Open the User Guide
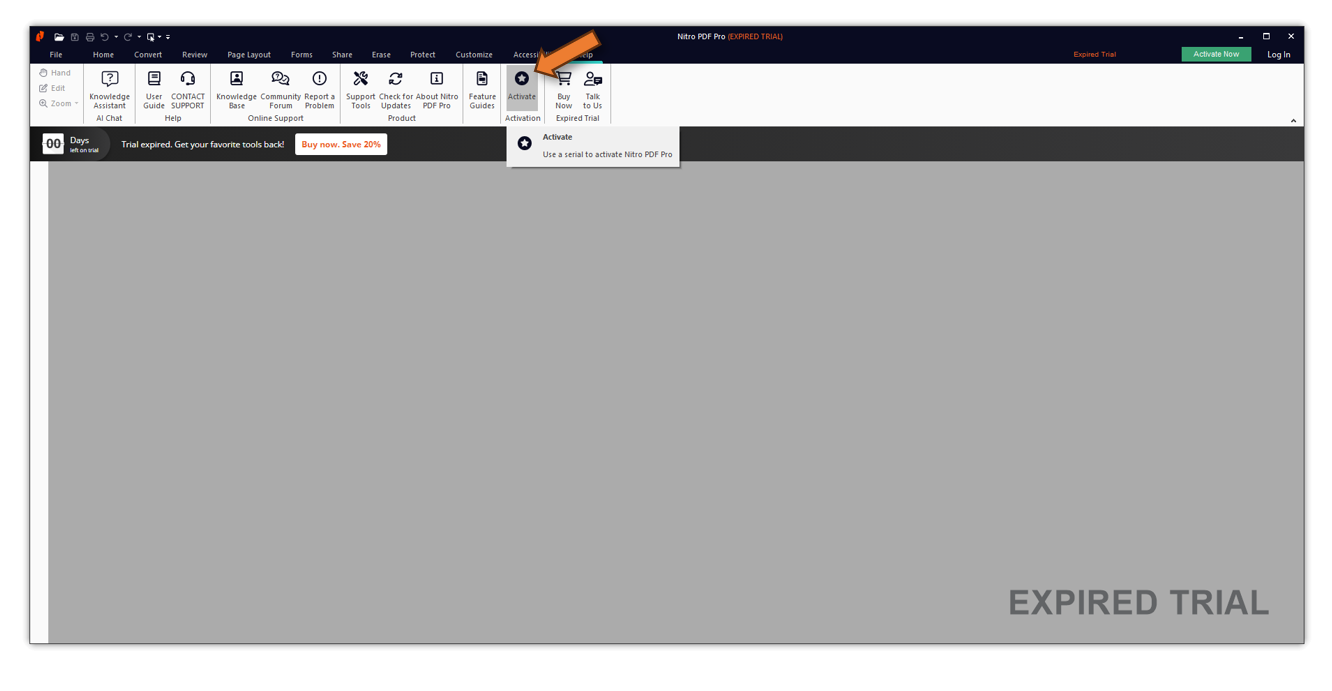Viewport: 1332px width, 691px height. 154,89
